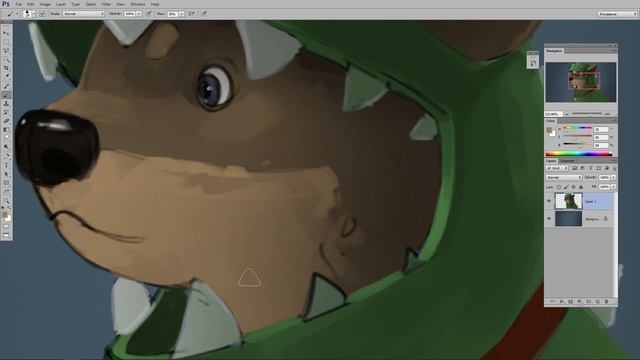
Task: Select the Rectangular Marquee tool
Action: 6,42
